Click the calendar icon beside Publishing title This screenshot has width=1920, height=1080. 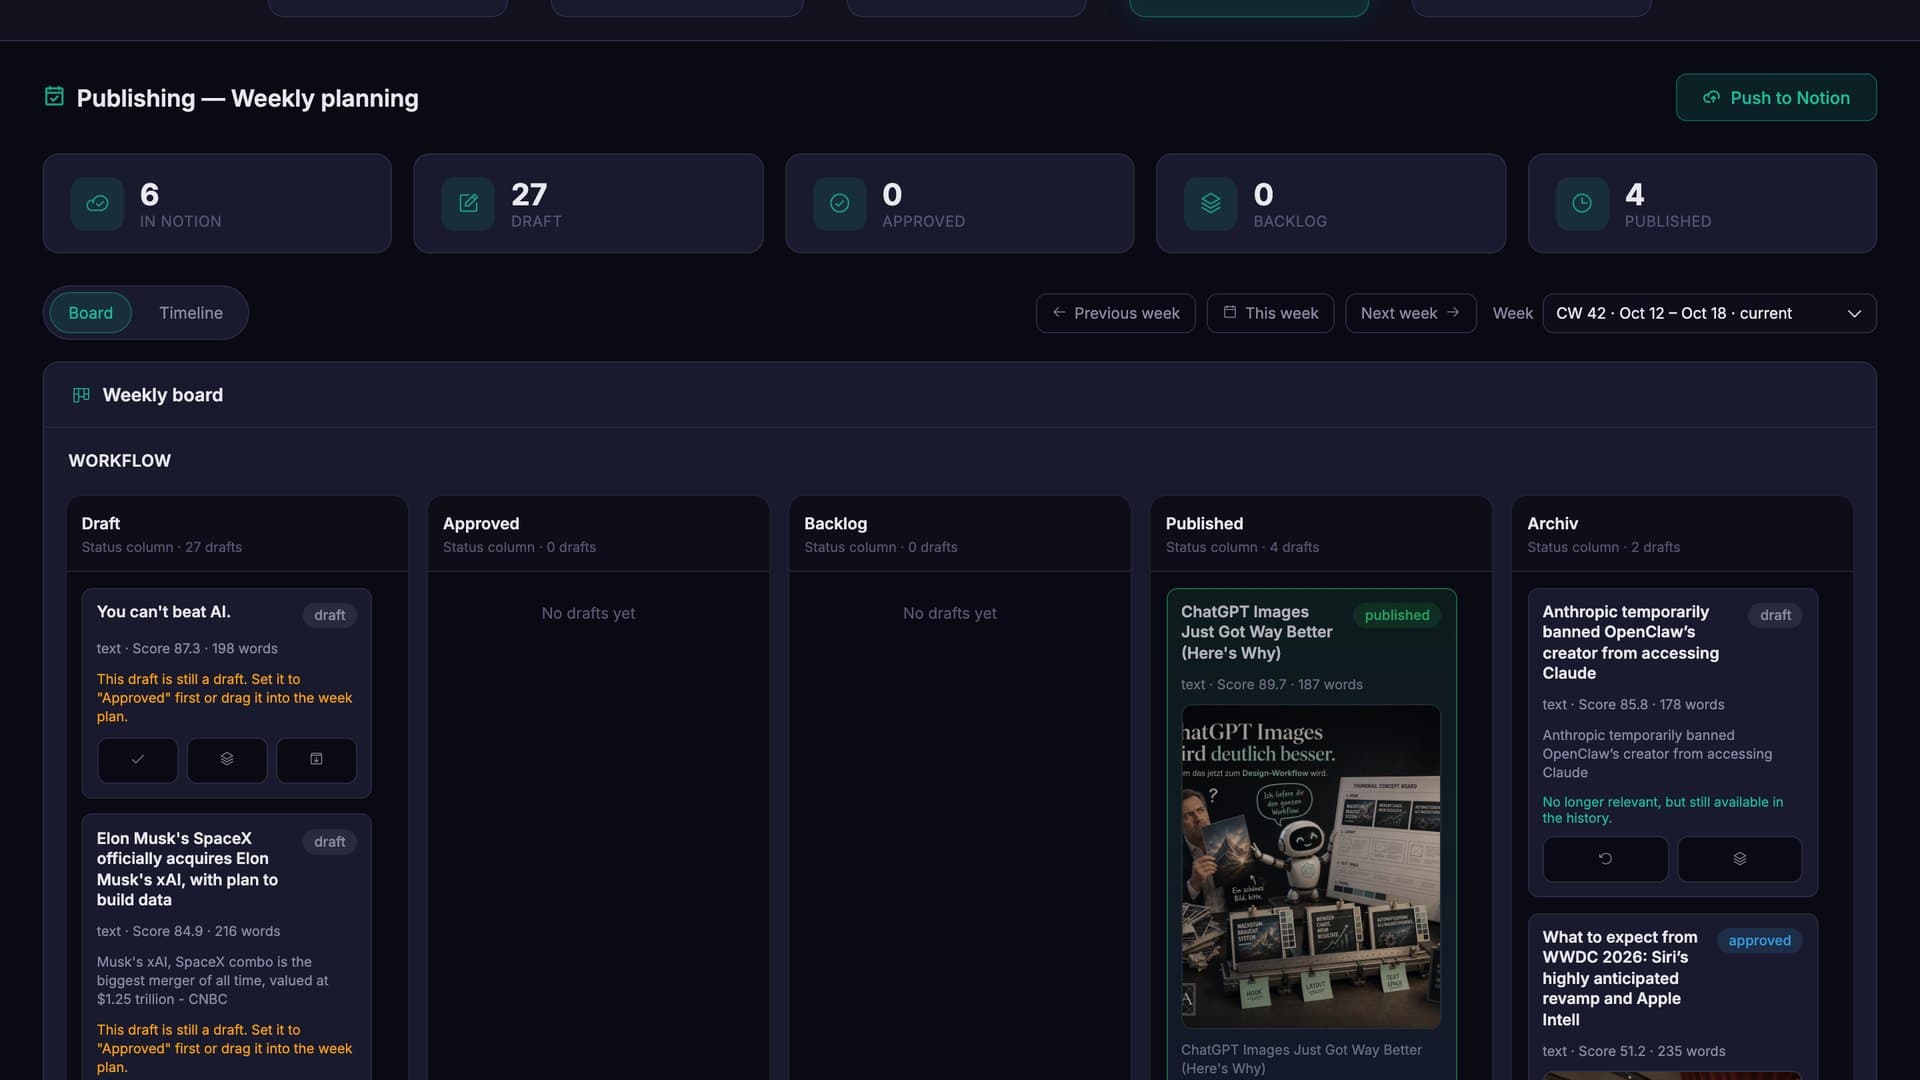[54, 96]
